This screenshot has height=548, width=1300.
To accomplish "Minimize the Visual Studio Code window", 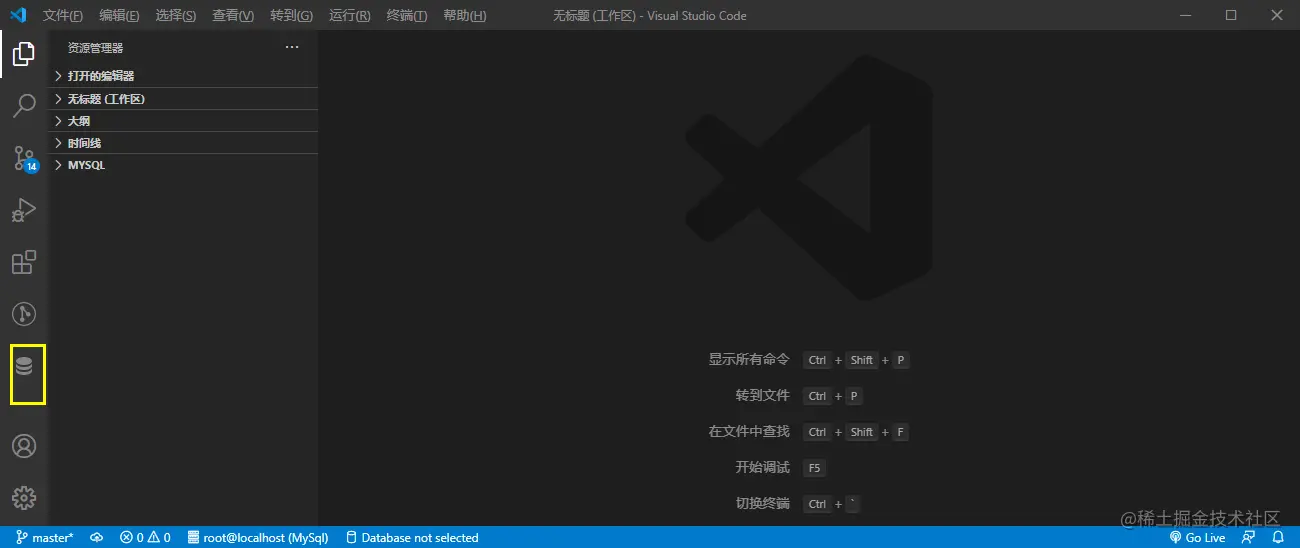I will point(1185,15).
